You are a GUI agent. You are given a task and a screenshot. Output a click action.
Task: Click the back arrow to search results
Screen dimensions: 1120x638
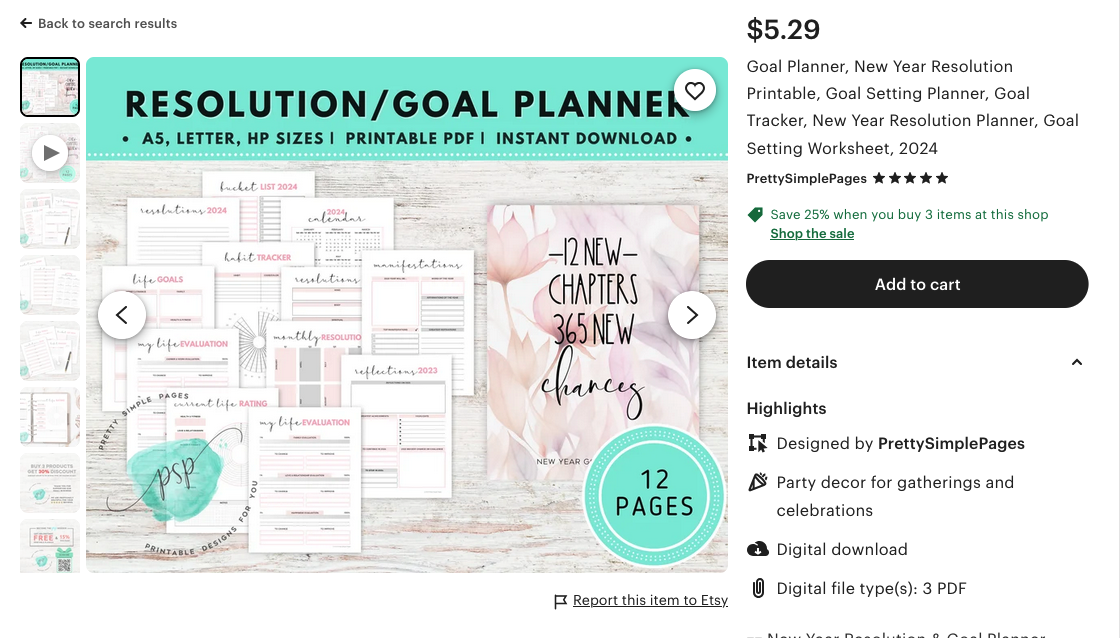[x=26, y=24]
